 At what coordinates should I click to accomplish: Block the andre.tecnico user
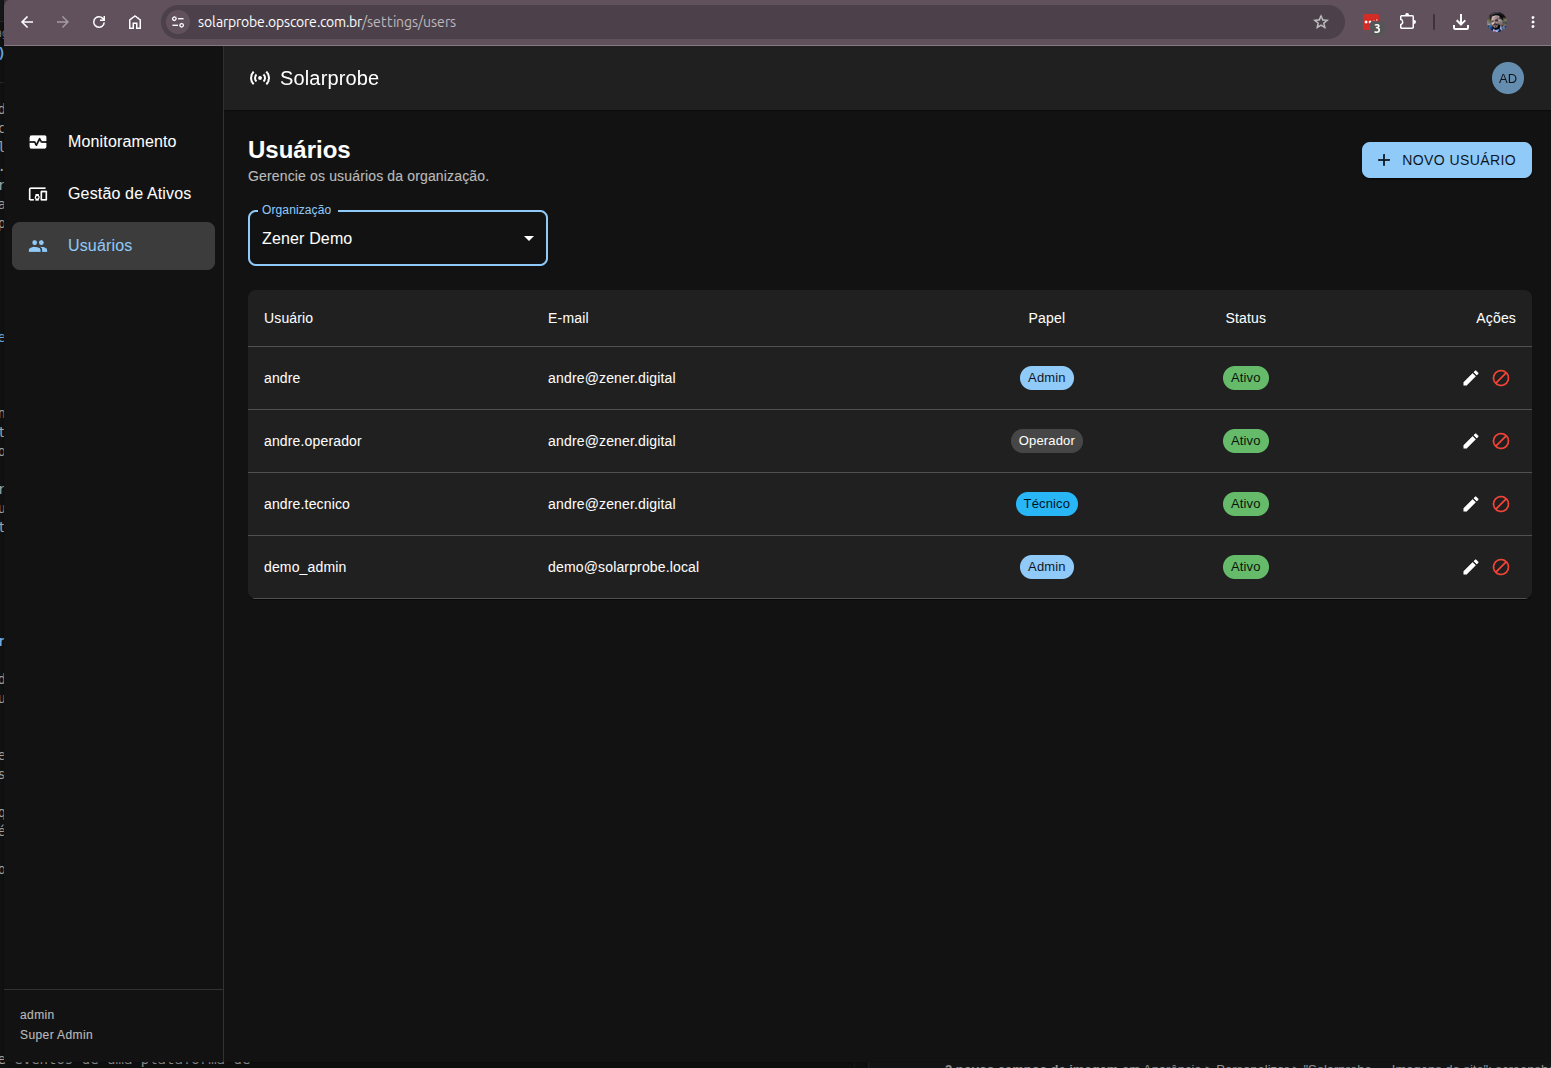coord(1501,504)
